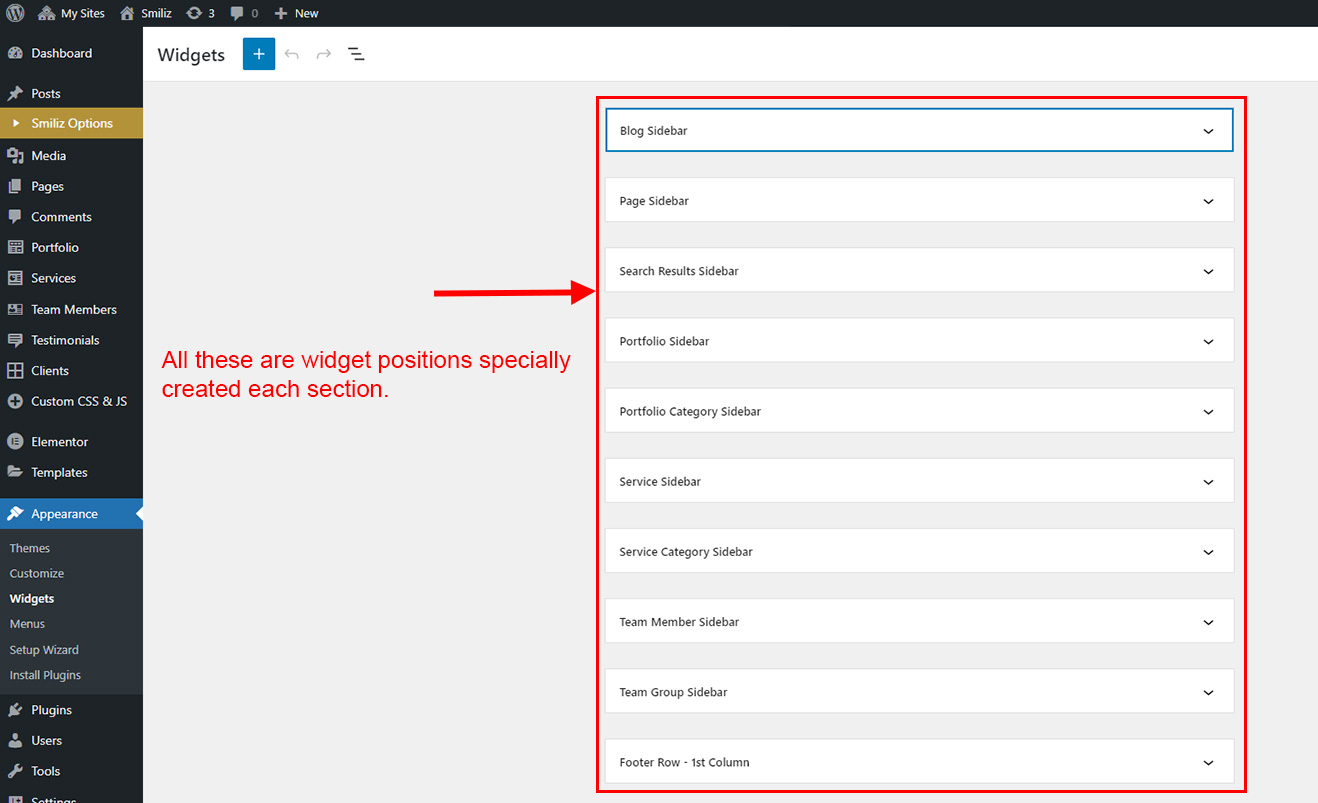Expand the Page Sidebar chevron
This screenshot has width=1318, height=803.
click(x=1208, y=201)
